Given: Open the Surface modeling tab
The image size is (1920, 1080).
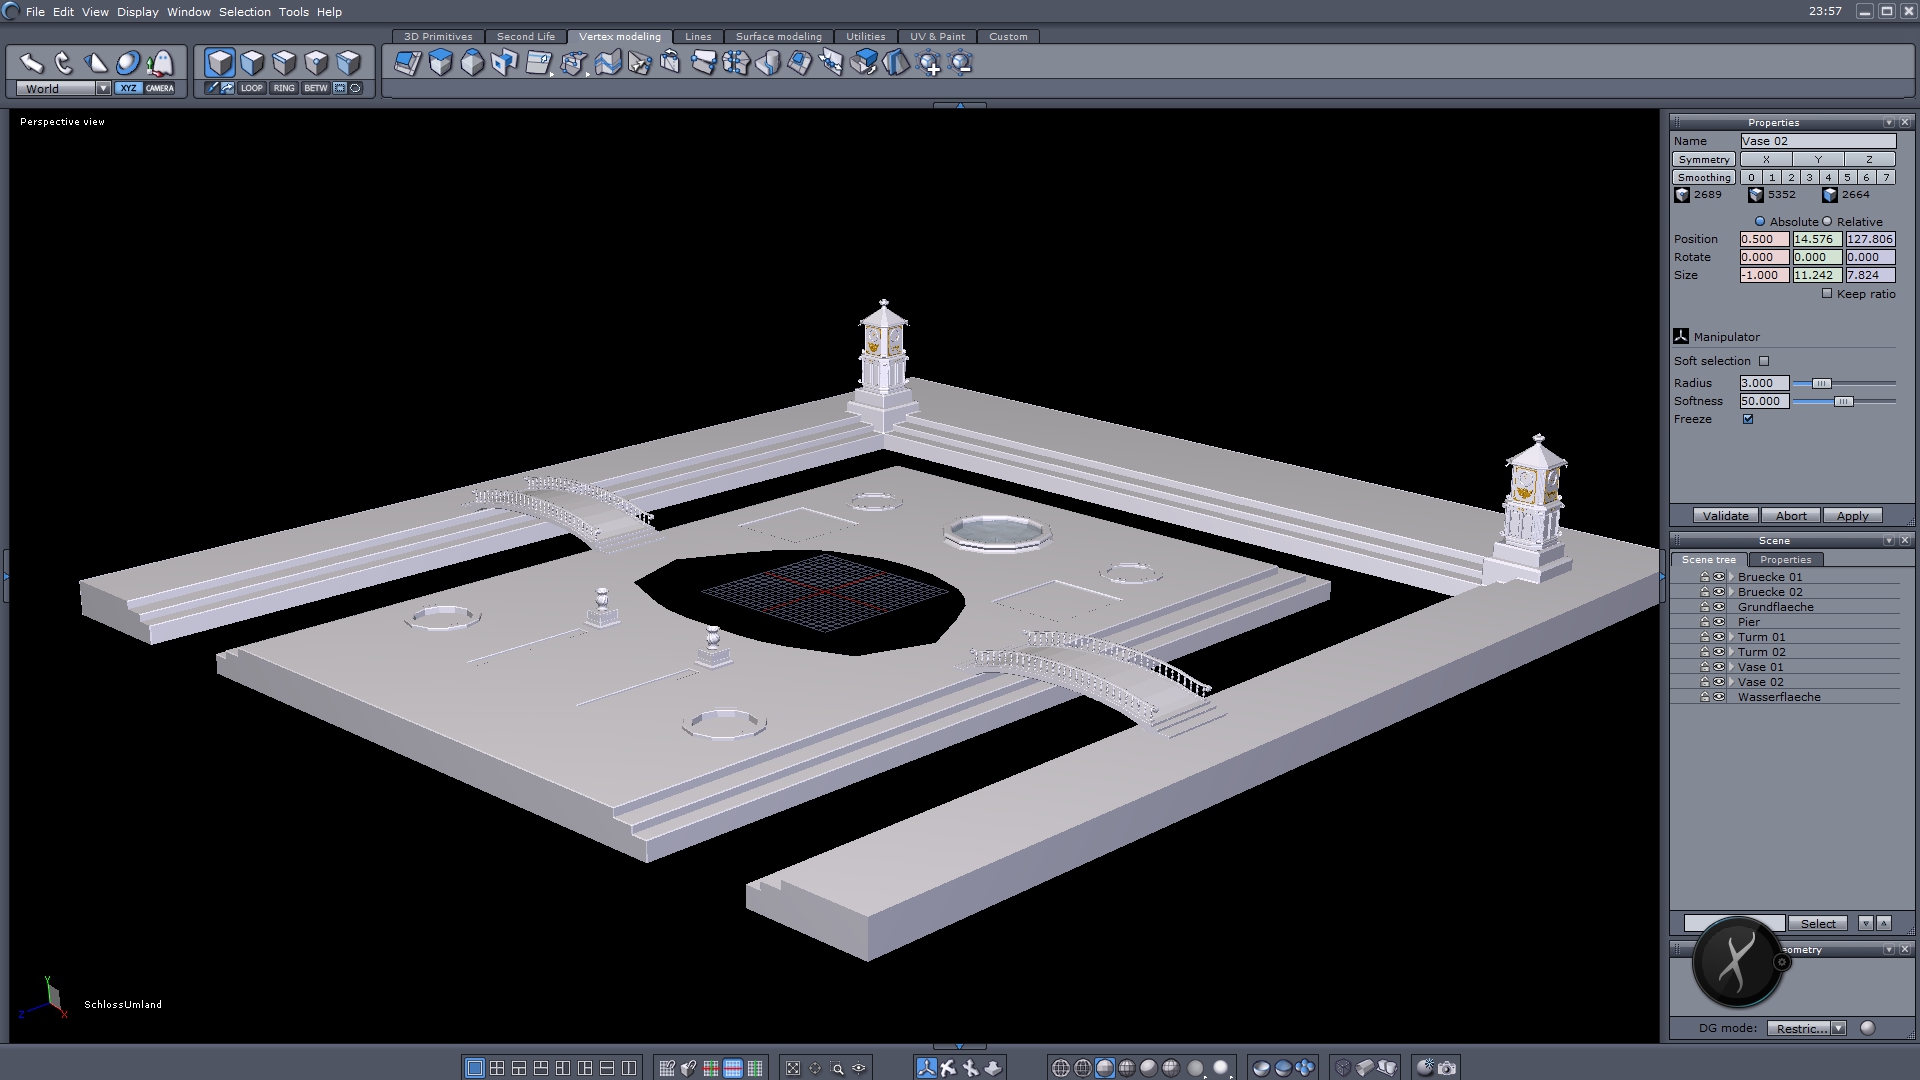Looking at the screenshot, I should click(778, 36).
